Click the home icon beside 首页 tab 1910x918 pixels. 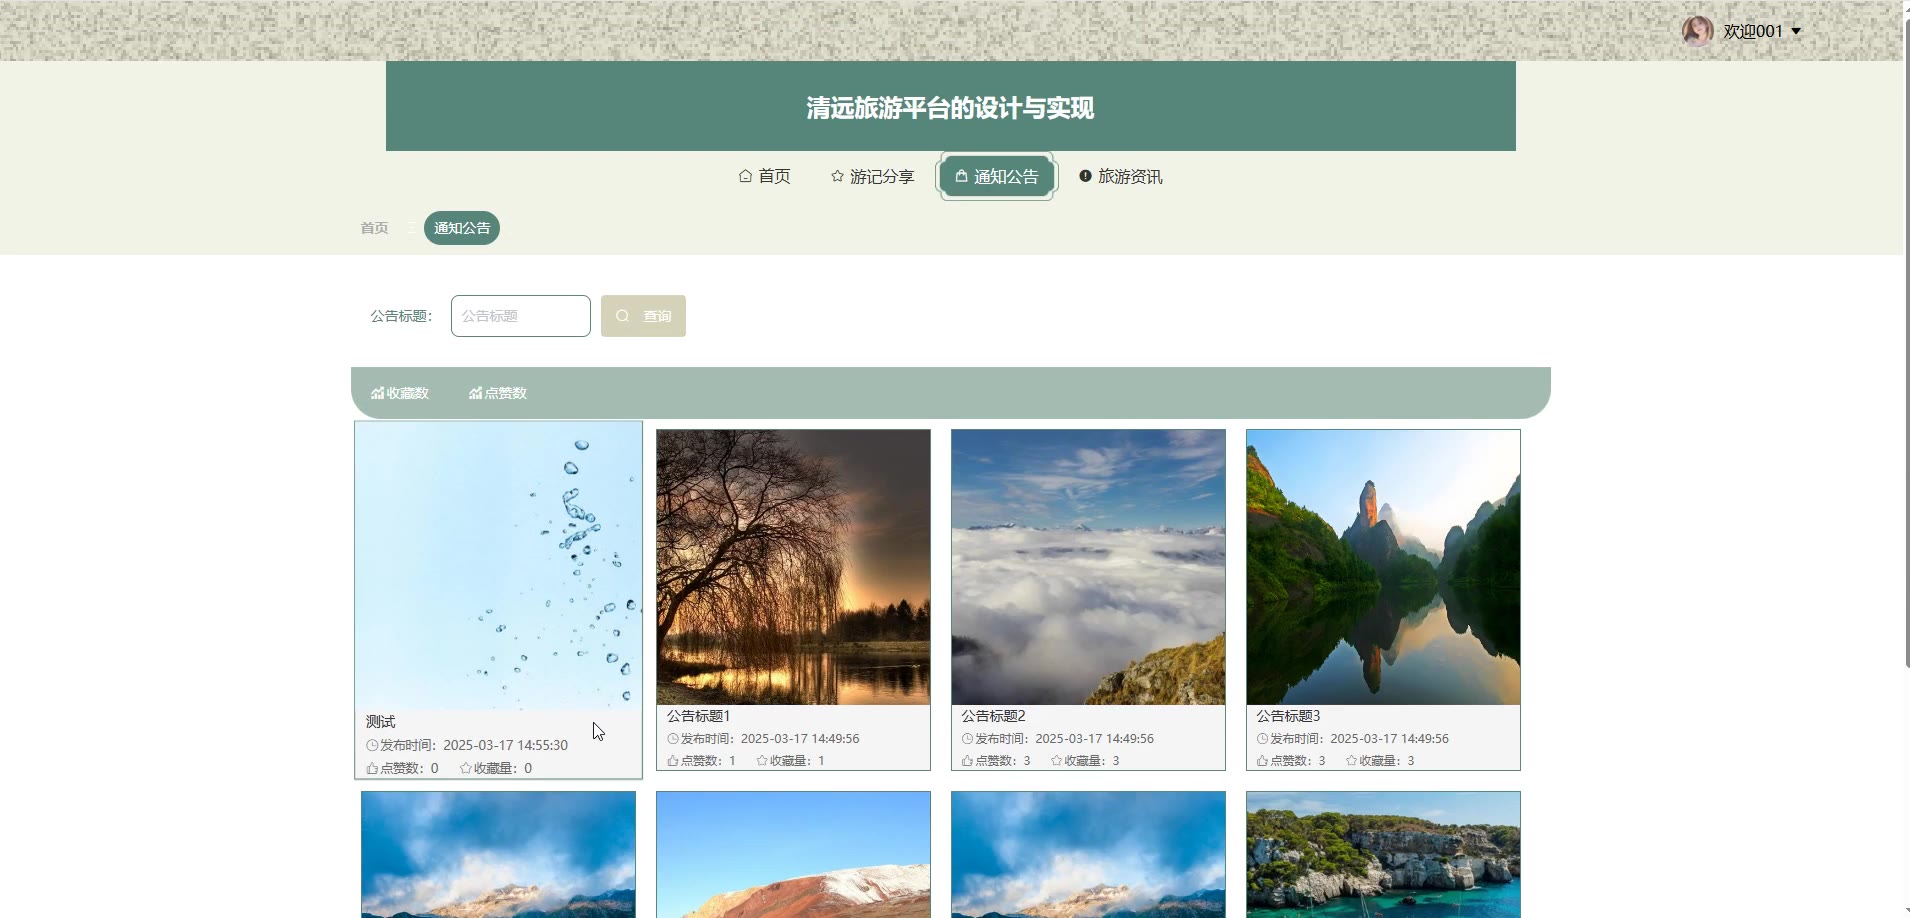[745, 176]
